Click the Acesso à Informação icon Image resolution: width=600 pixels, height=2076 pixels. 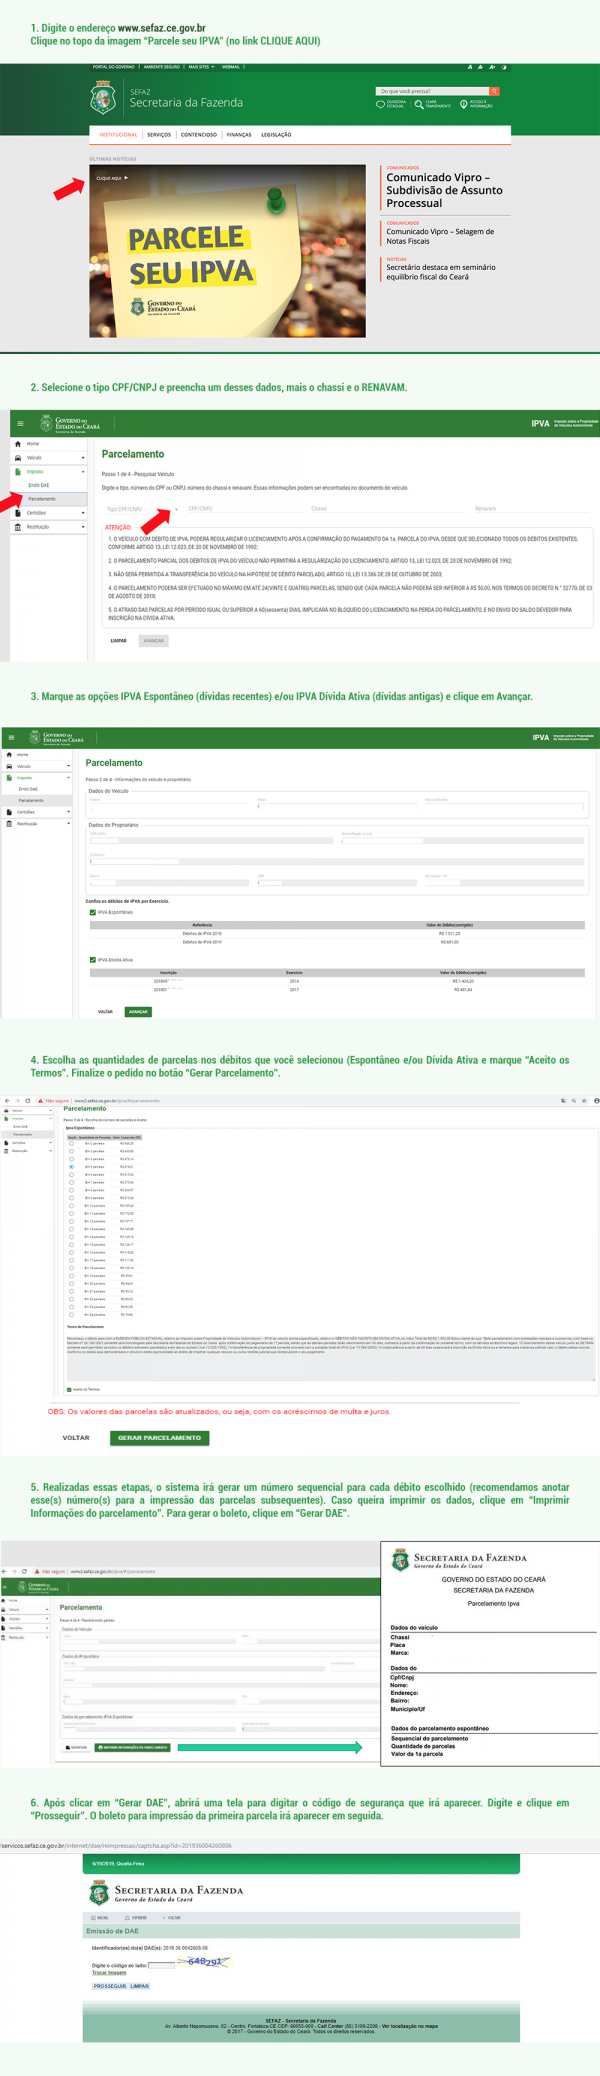tap(464, 104)
